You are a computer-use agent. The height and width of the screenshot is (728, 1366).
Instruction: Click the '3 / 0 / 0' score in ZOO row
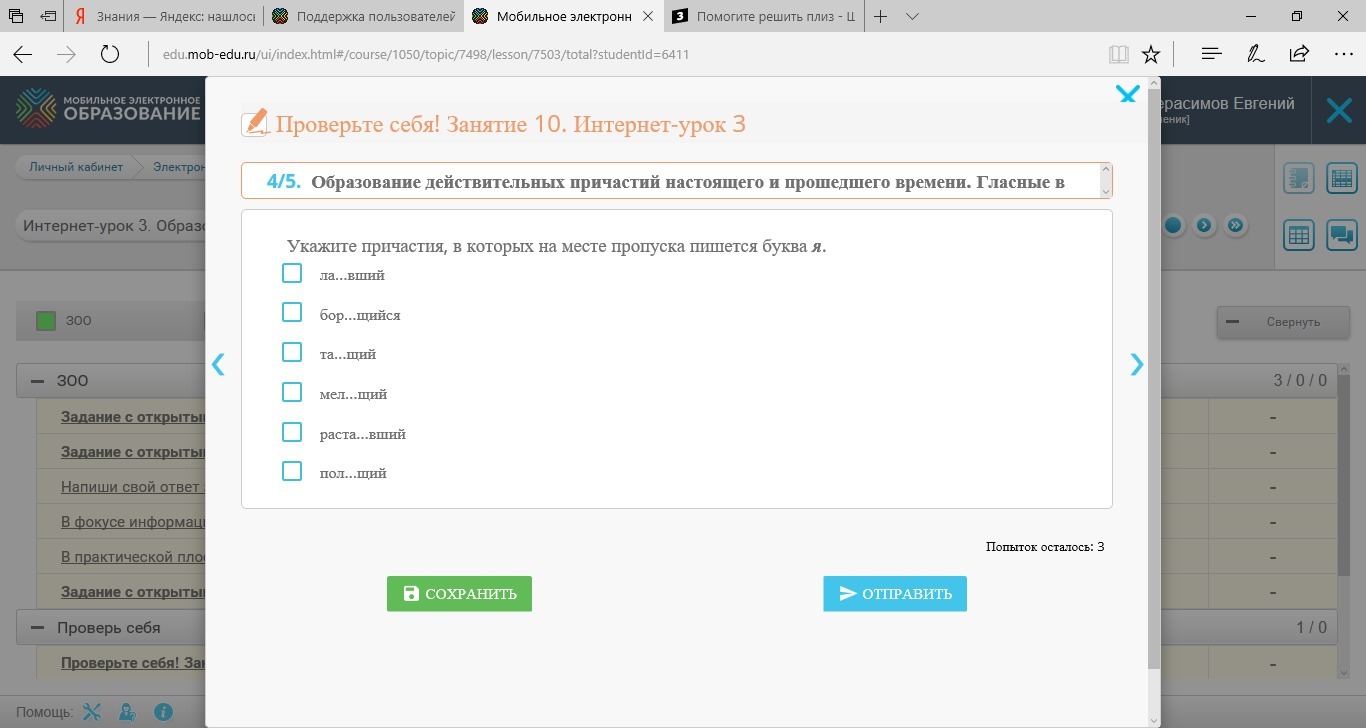1300,381
